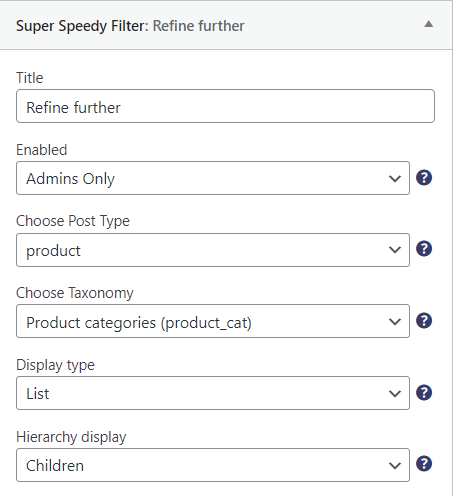Open the Hierarchy display dropdown showing Children
Image resolution: width=457 pixels, height=496 pixels.
pyautogui.click(x=213, y=465)
